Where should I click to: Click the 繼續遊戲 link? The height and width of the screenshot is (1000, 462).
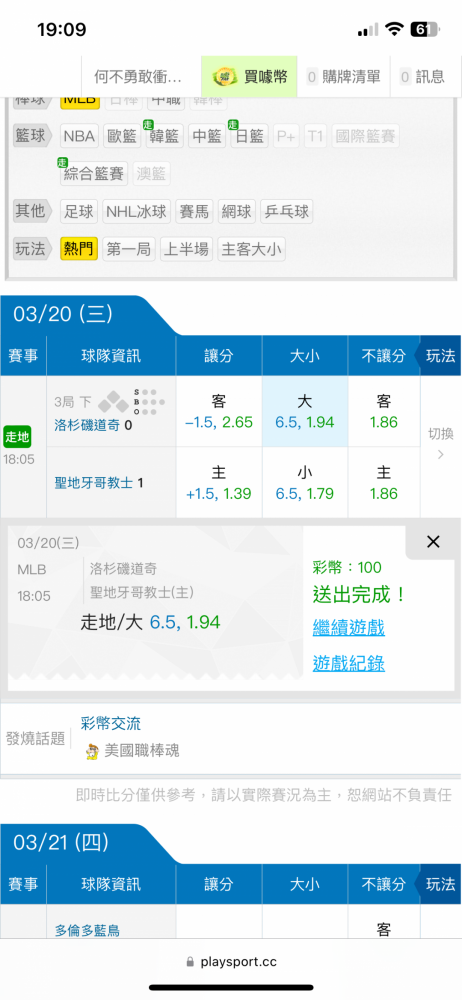[348, 628]
